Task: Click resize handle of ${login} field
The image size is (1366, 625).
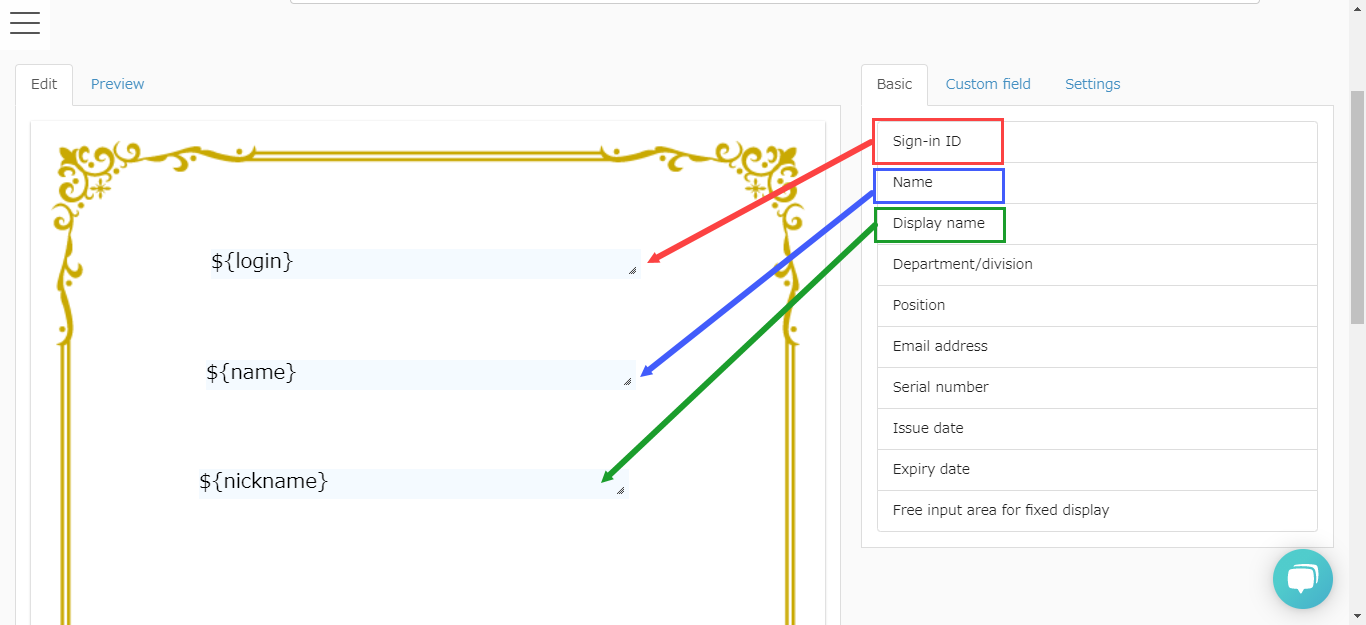Action: tap(632, 270)
